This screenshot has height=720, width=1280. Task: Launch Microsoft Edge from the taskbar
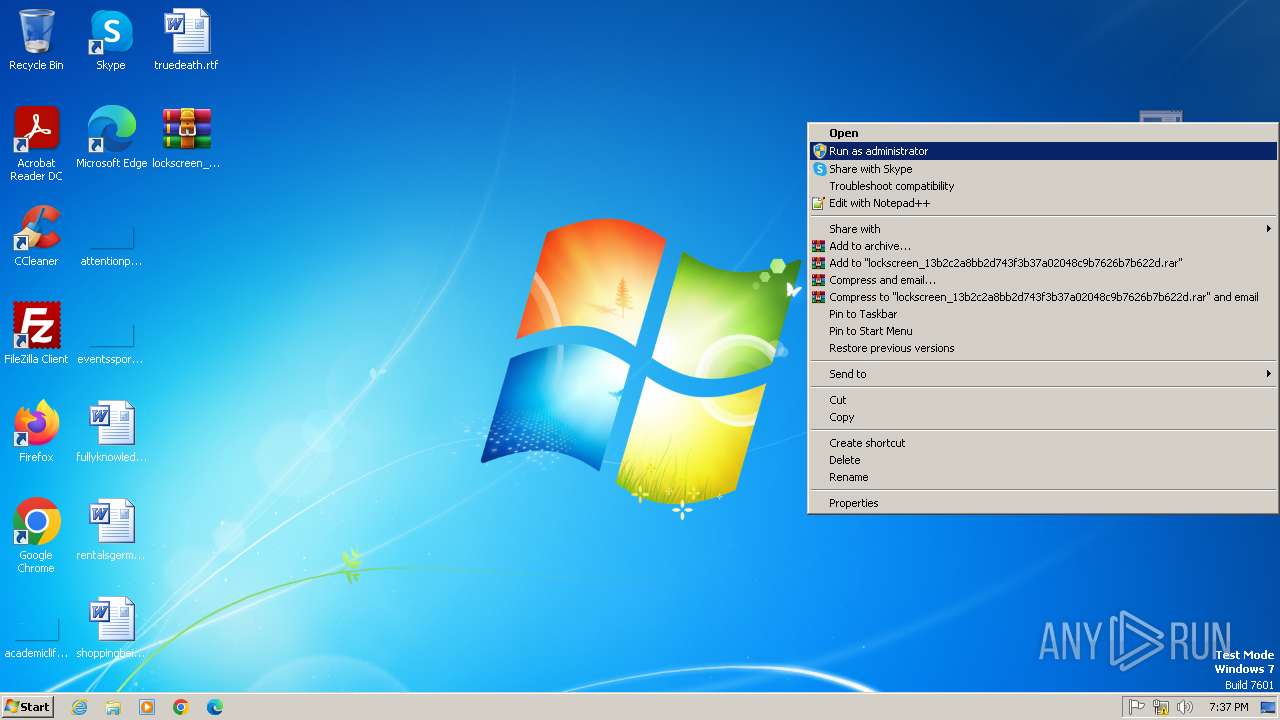[215, 707]
